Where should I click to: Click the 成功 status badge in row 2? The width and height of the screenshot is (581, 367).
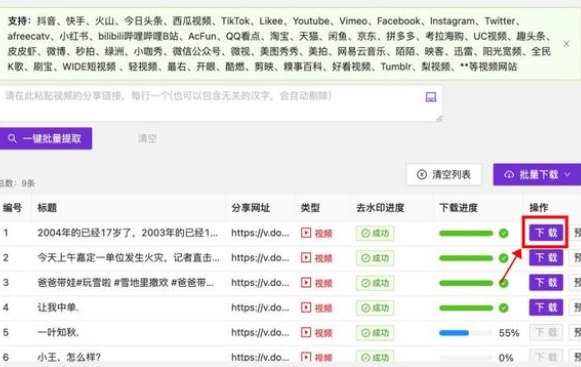[x=375, y=258]
